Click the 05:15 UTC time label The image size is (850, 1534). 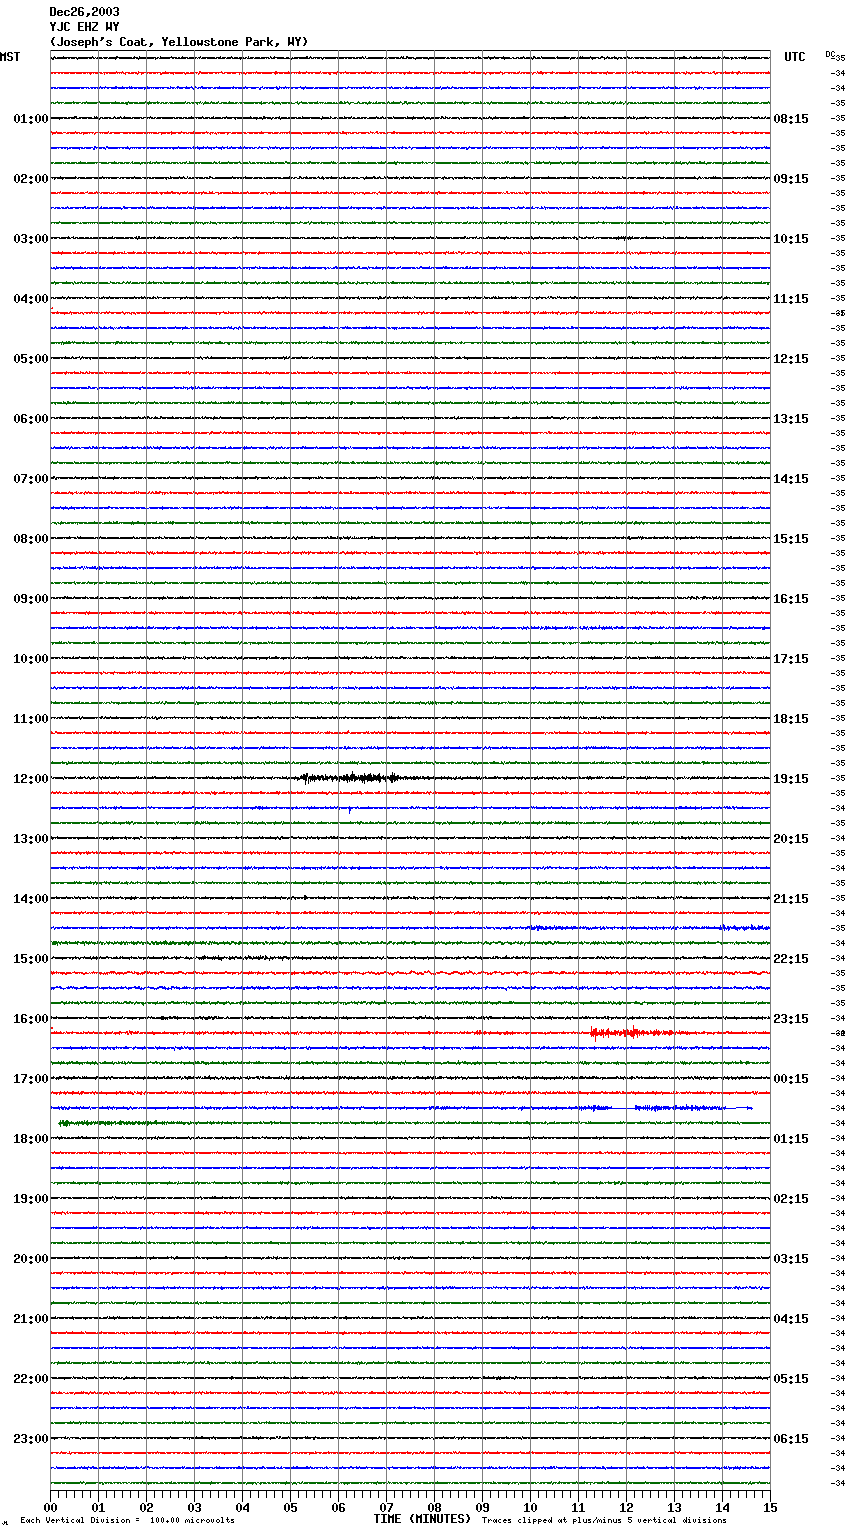coord(791,1379)
